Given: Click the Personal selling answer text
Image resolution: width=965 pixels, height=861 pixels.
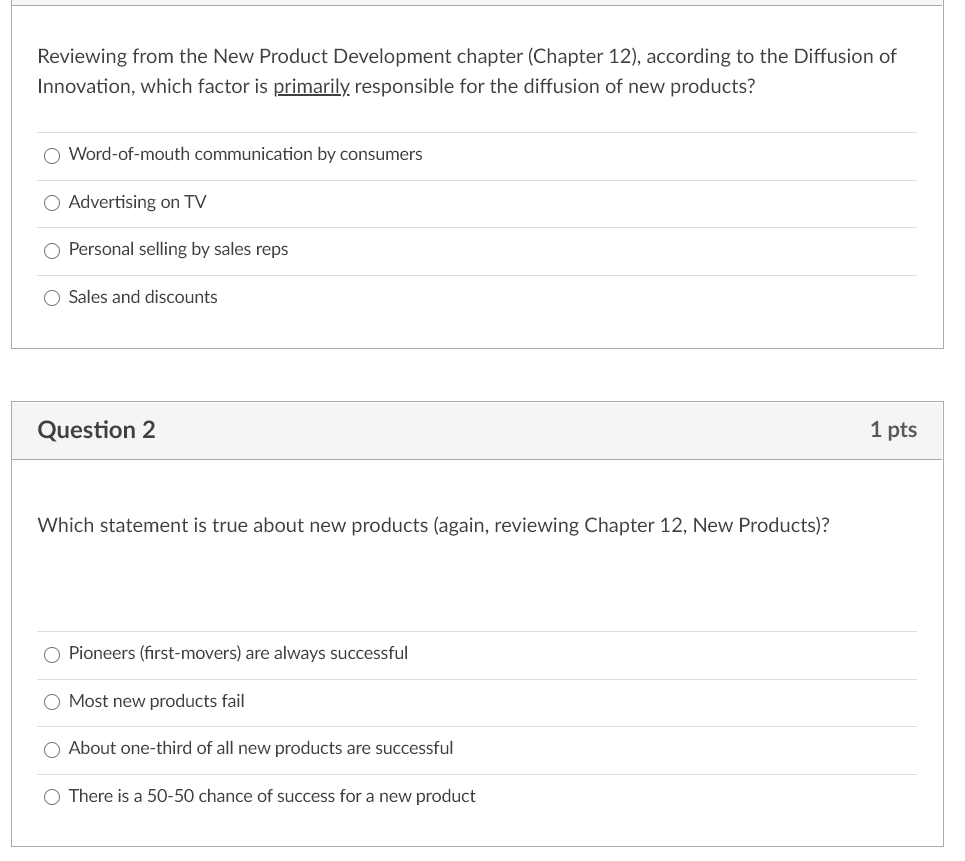Looking at the screenshot, I should coord(178,249).
